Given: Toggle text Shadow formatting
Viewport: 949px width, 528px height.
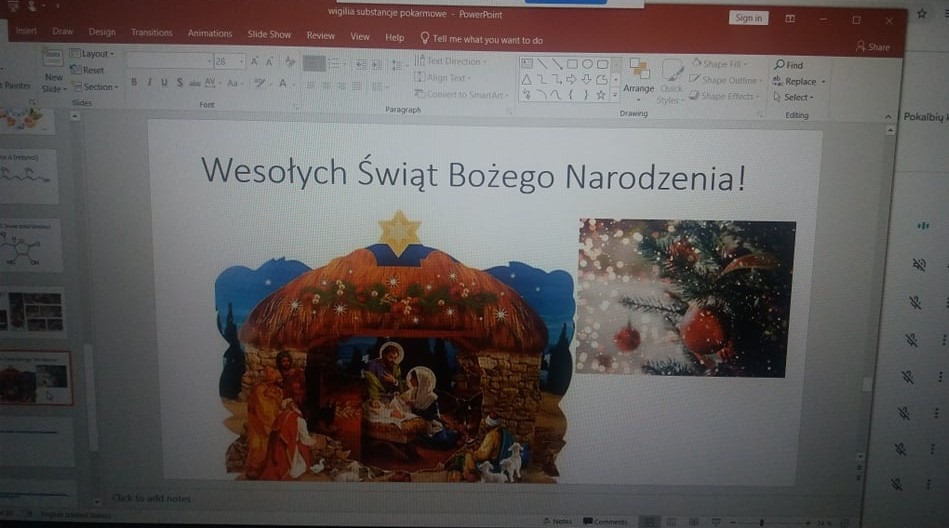Looking at the screenshot, I should pos(180,83).
